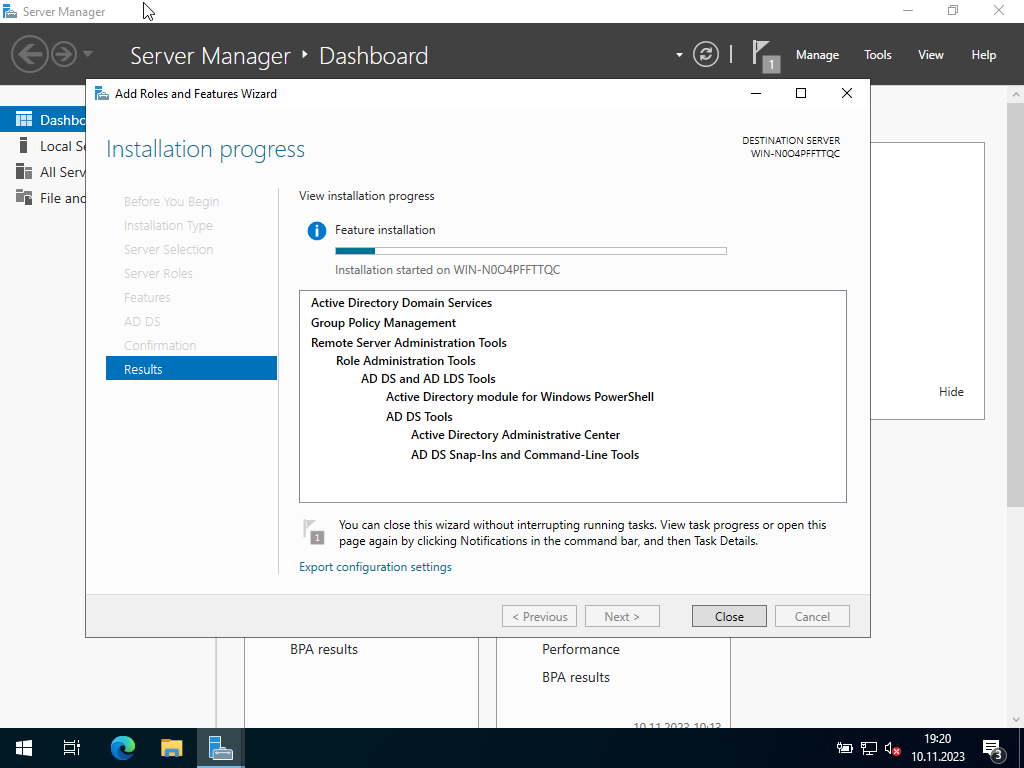Open the View menu

pos(931,55)
